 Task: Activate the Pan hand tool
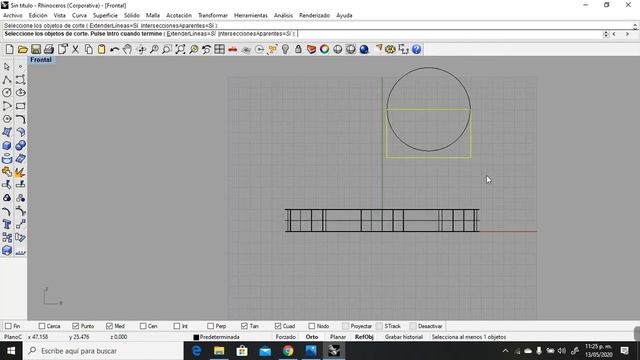tap(127, 49)
